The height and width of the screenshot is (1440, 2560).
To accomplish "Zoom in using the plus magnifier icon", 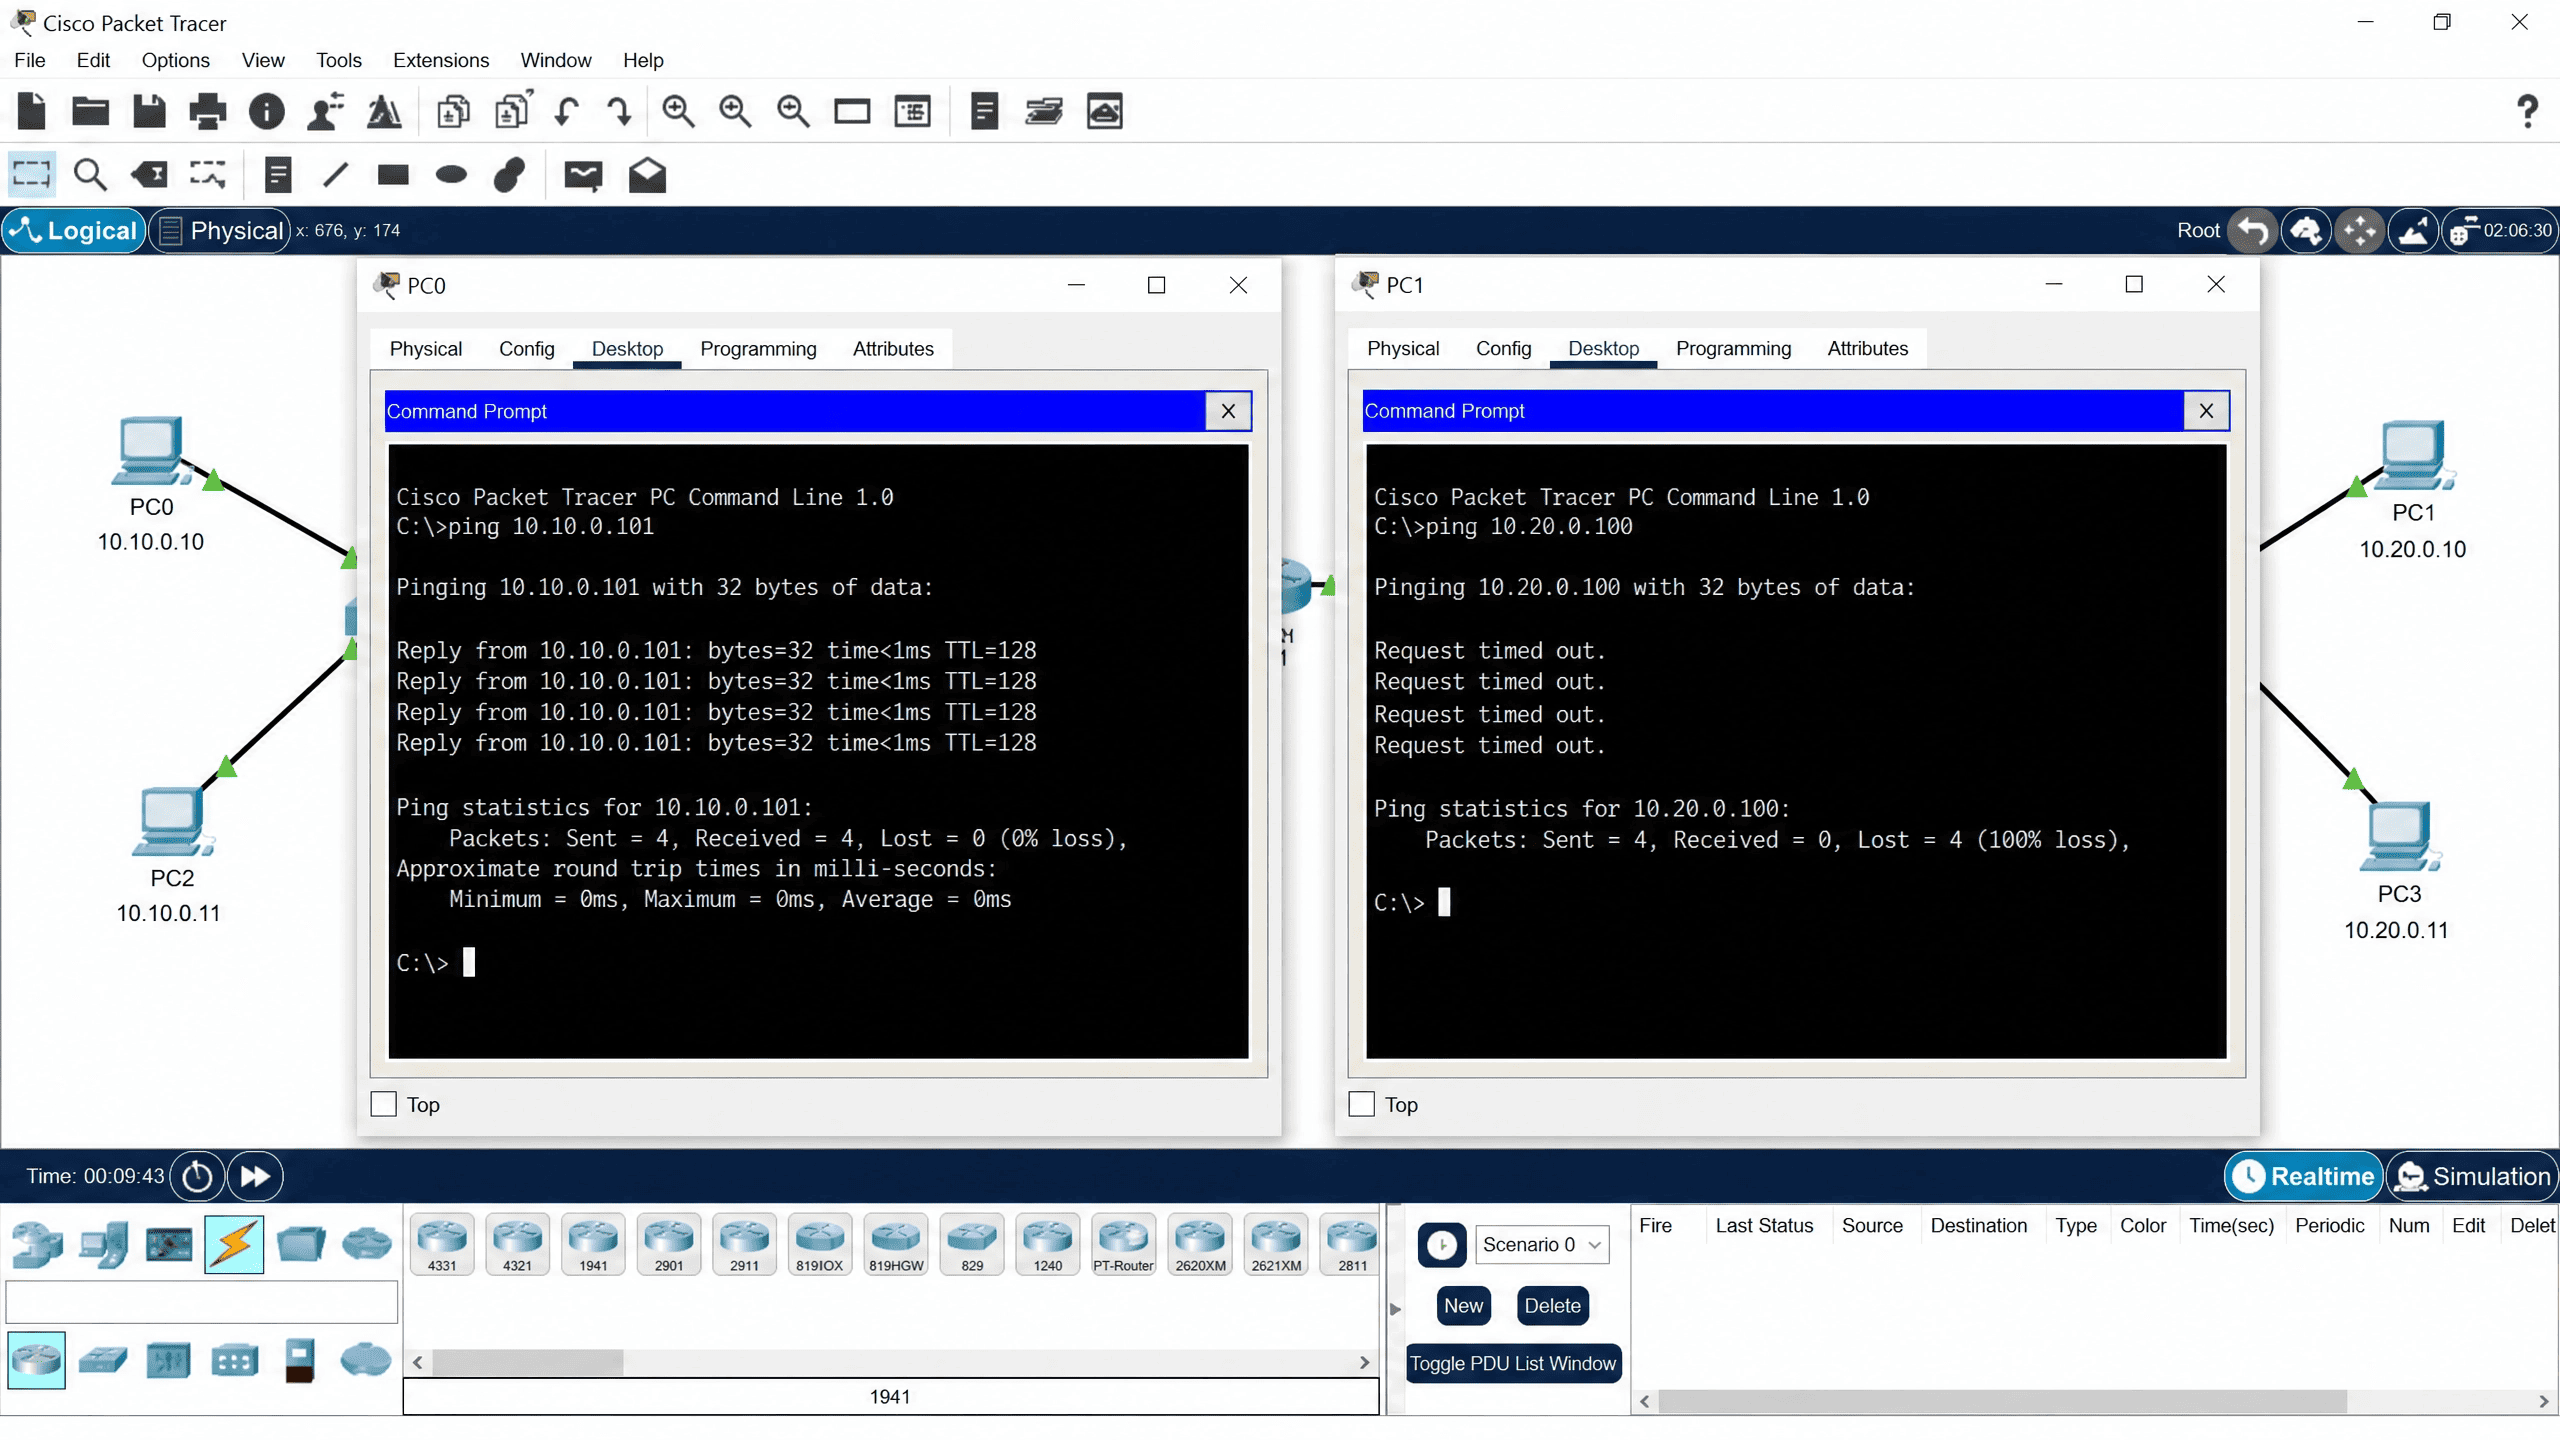I will point(678,111).
